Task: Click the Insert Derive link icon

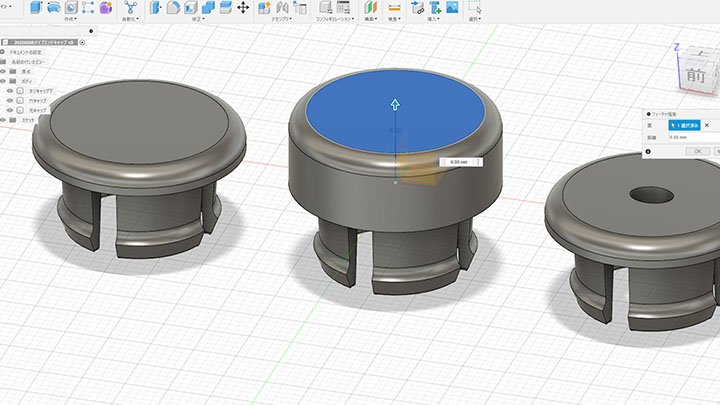Action: [x=417, y=7]
